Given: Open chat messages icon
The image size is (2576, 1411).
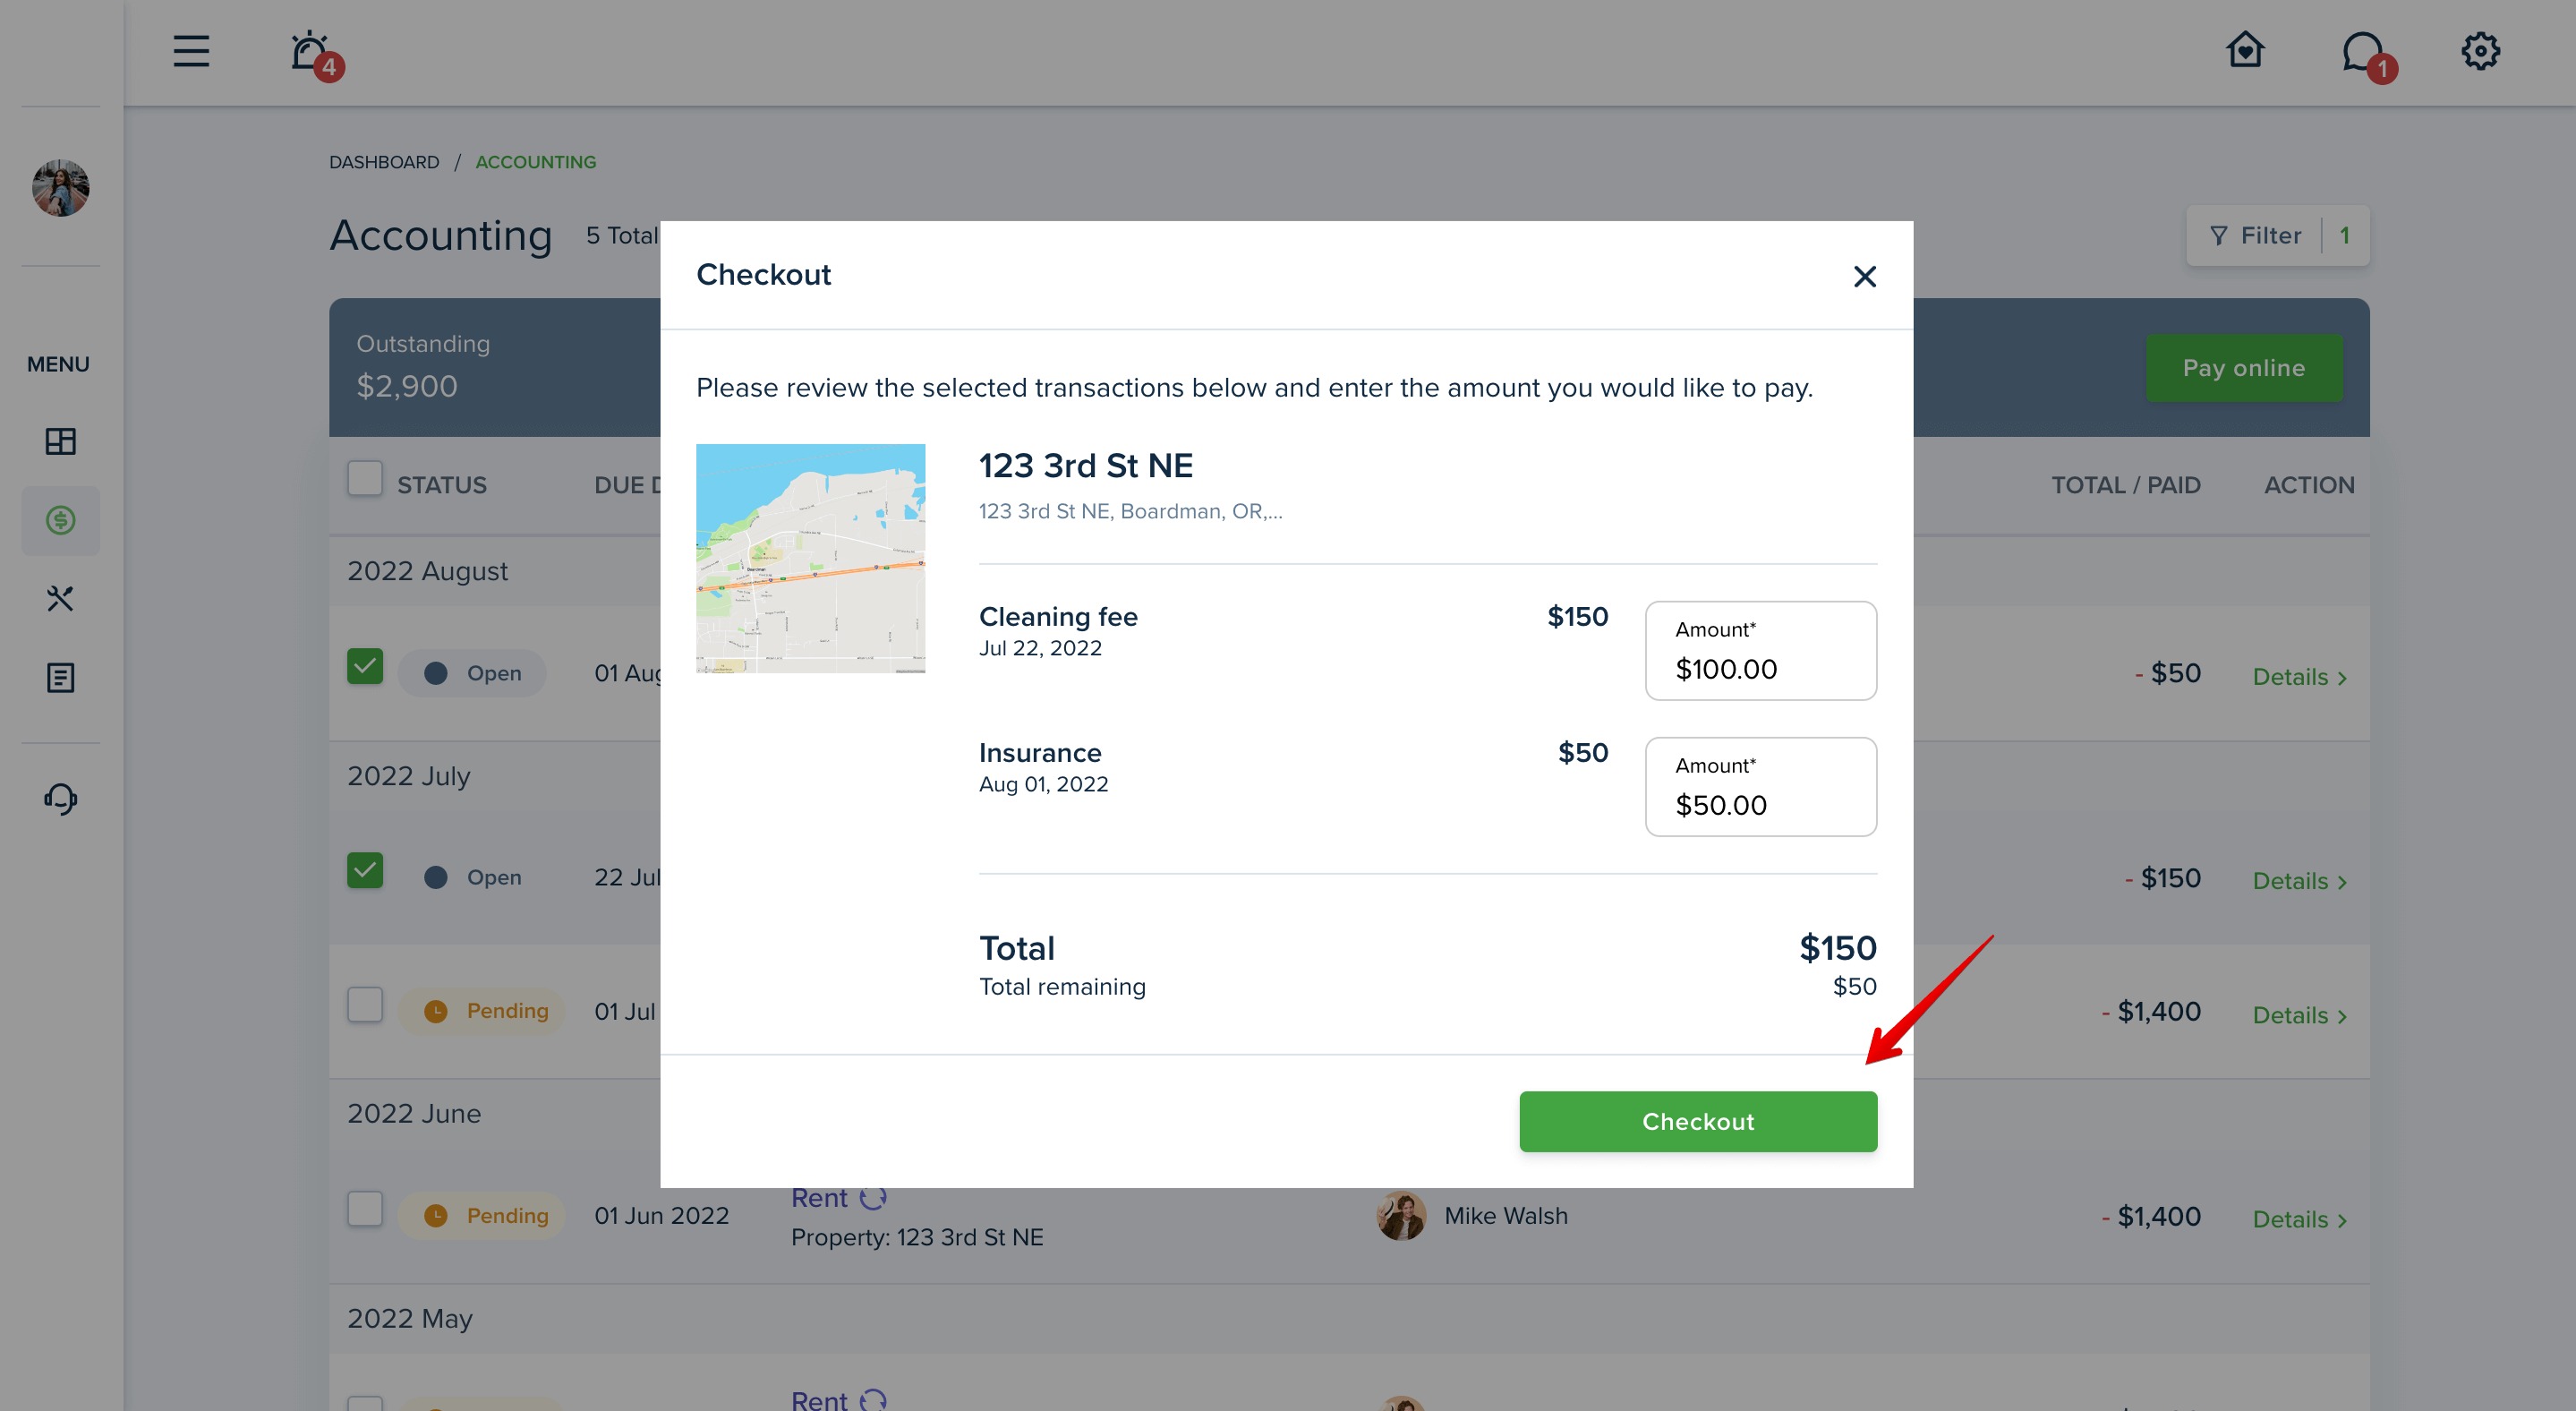Looking at the screenshot, I should pyautogui.click(x=2365, y=53).
